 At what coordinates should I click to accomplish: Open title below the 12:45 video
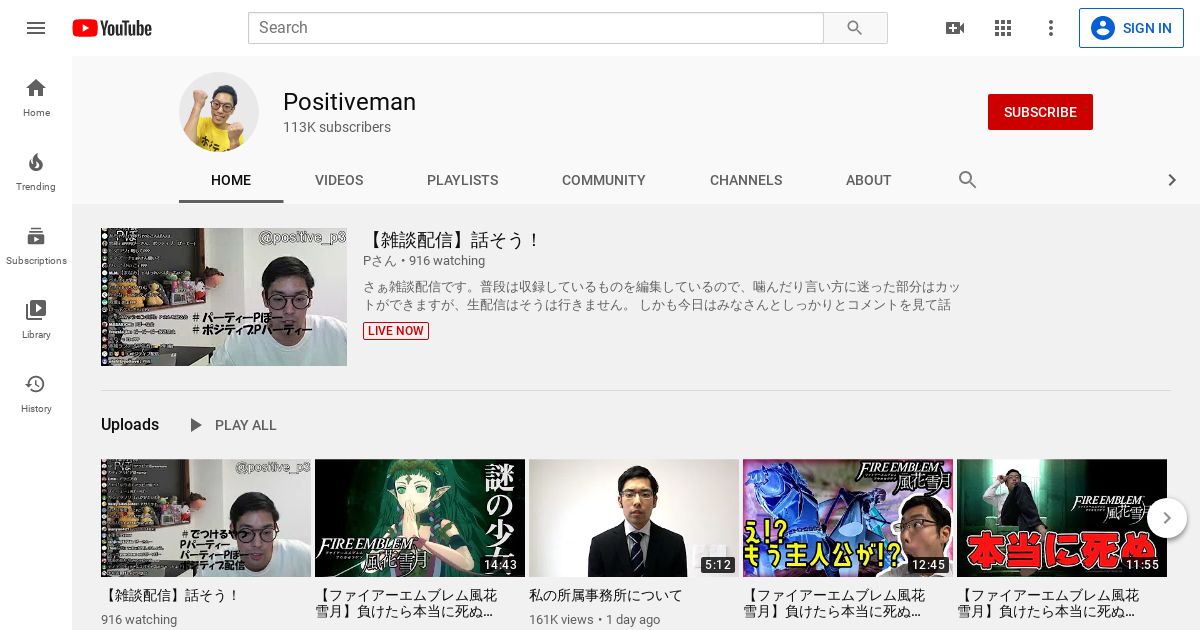pyautogui.click(x=834, y=603)
